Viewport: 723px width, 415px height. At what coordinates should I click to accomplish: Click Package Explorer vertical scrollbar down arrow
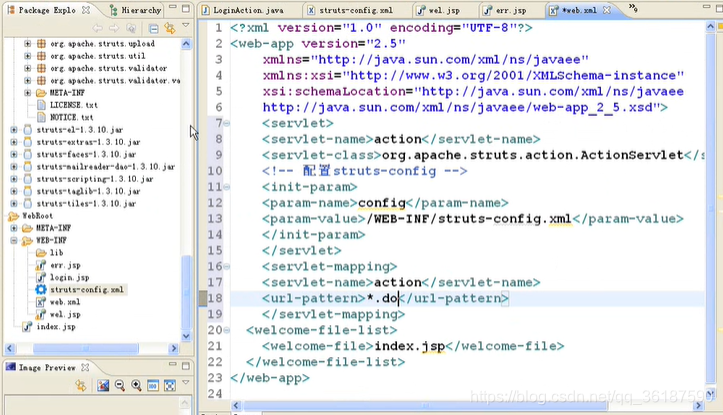(186, 336)
